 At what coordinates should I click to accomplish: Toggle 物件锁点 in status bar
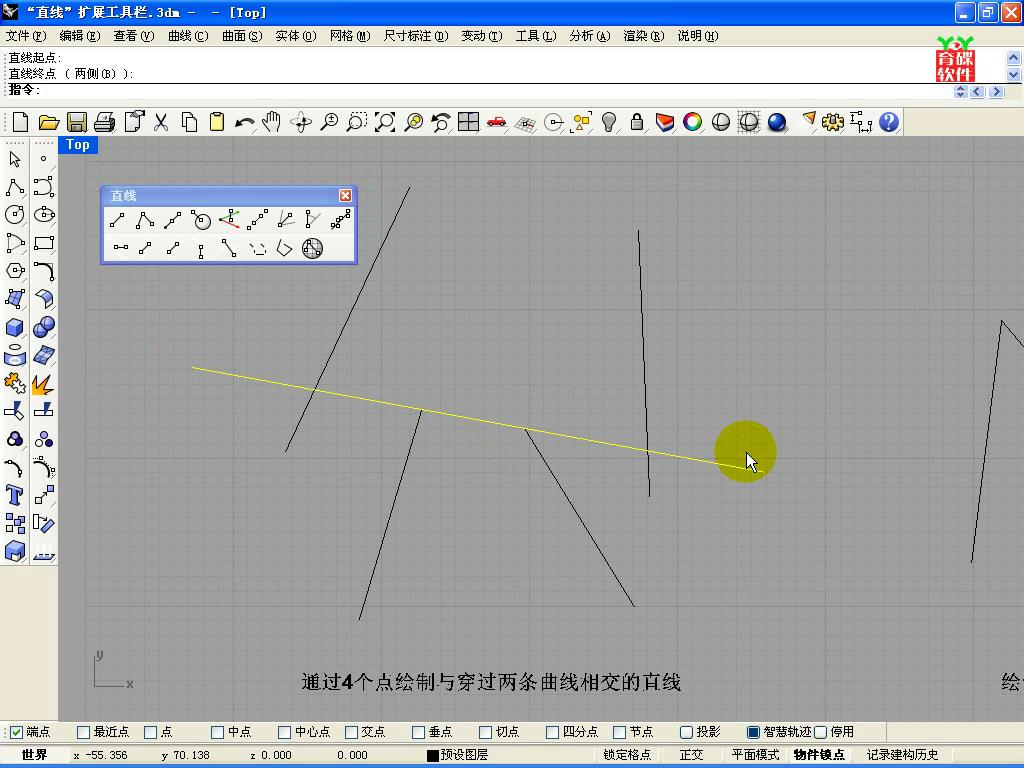[x=819, y=755]
